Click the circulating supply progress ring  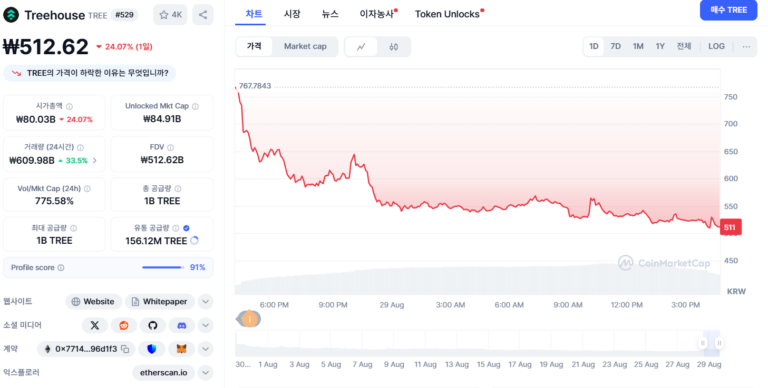point(194,241)
